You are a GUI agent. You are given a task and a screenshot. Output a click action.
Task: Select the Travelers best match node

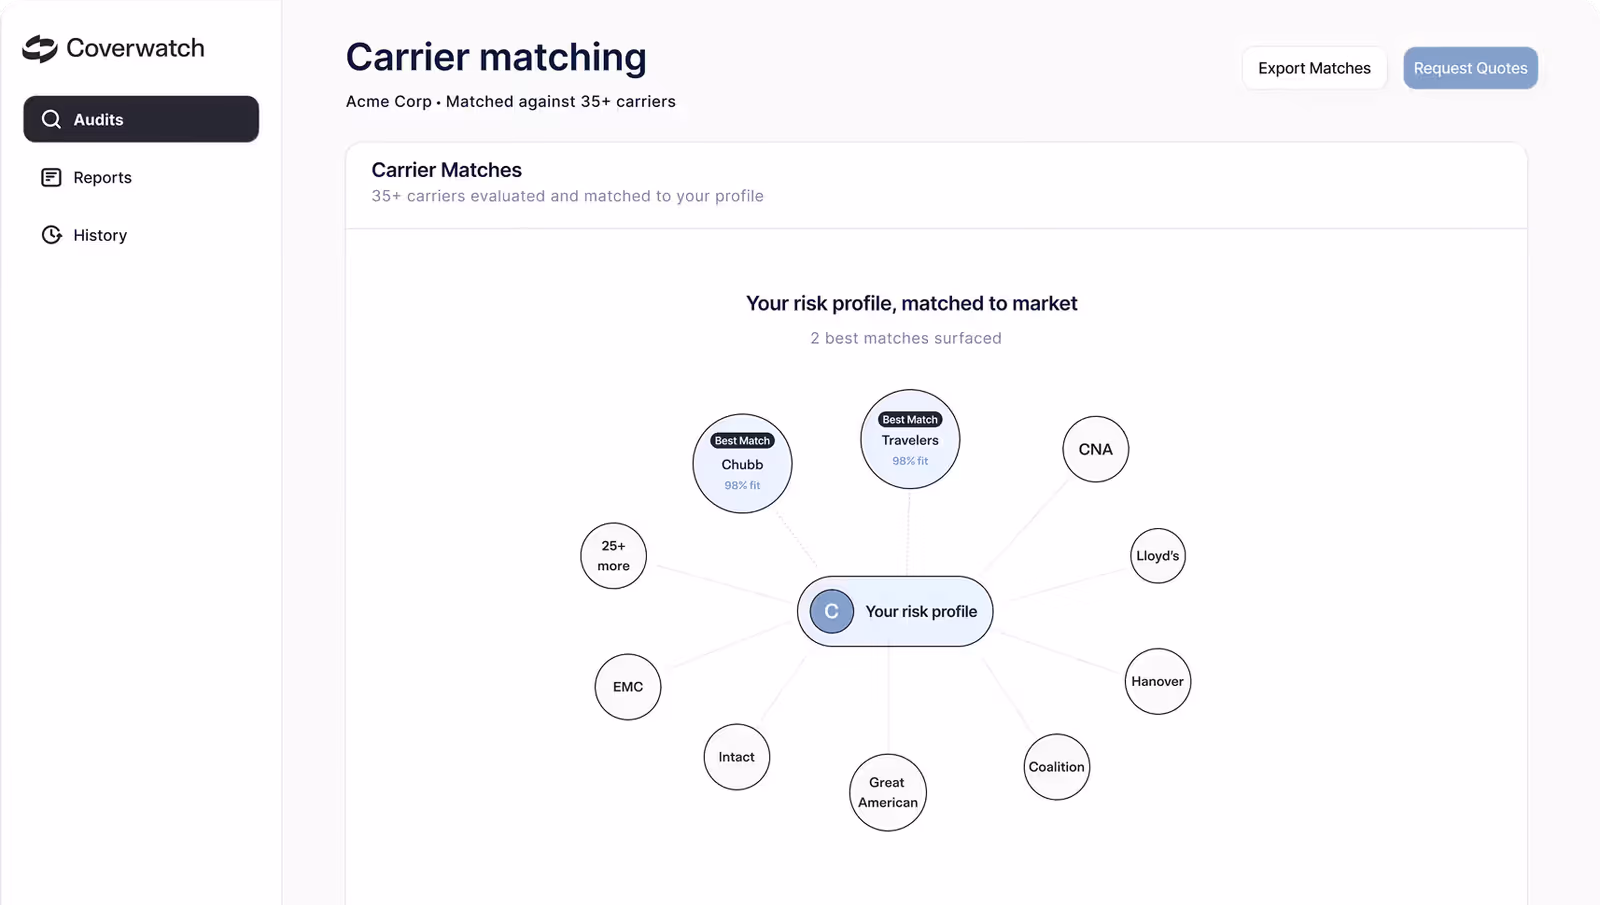click(x=910, y=439)
